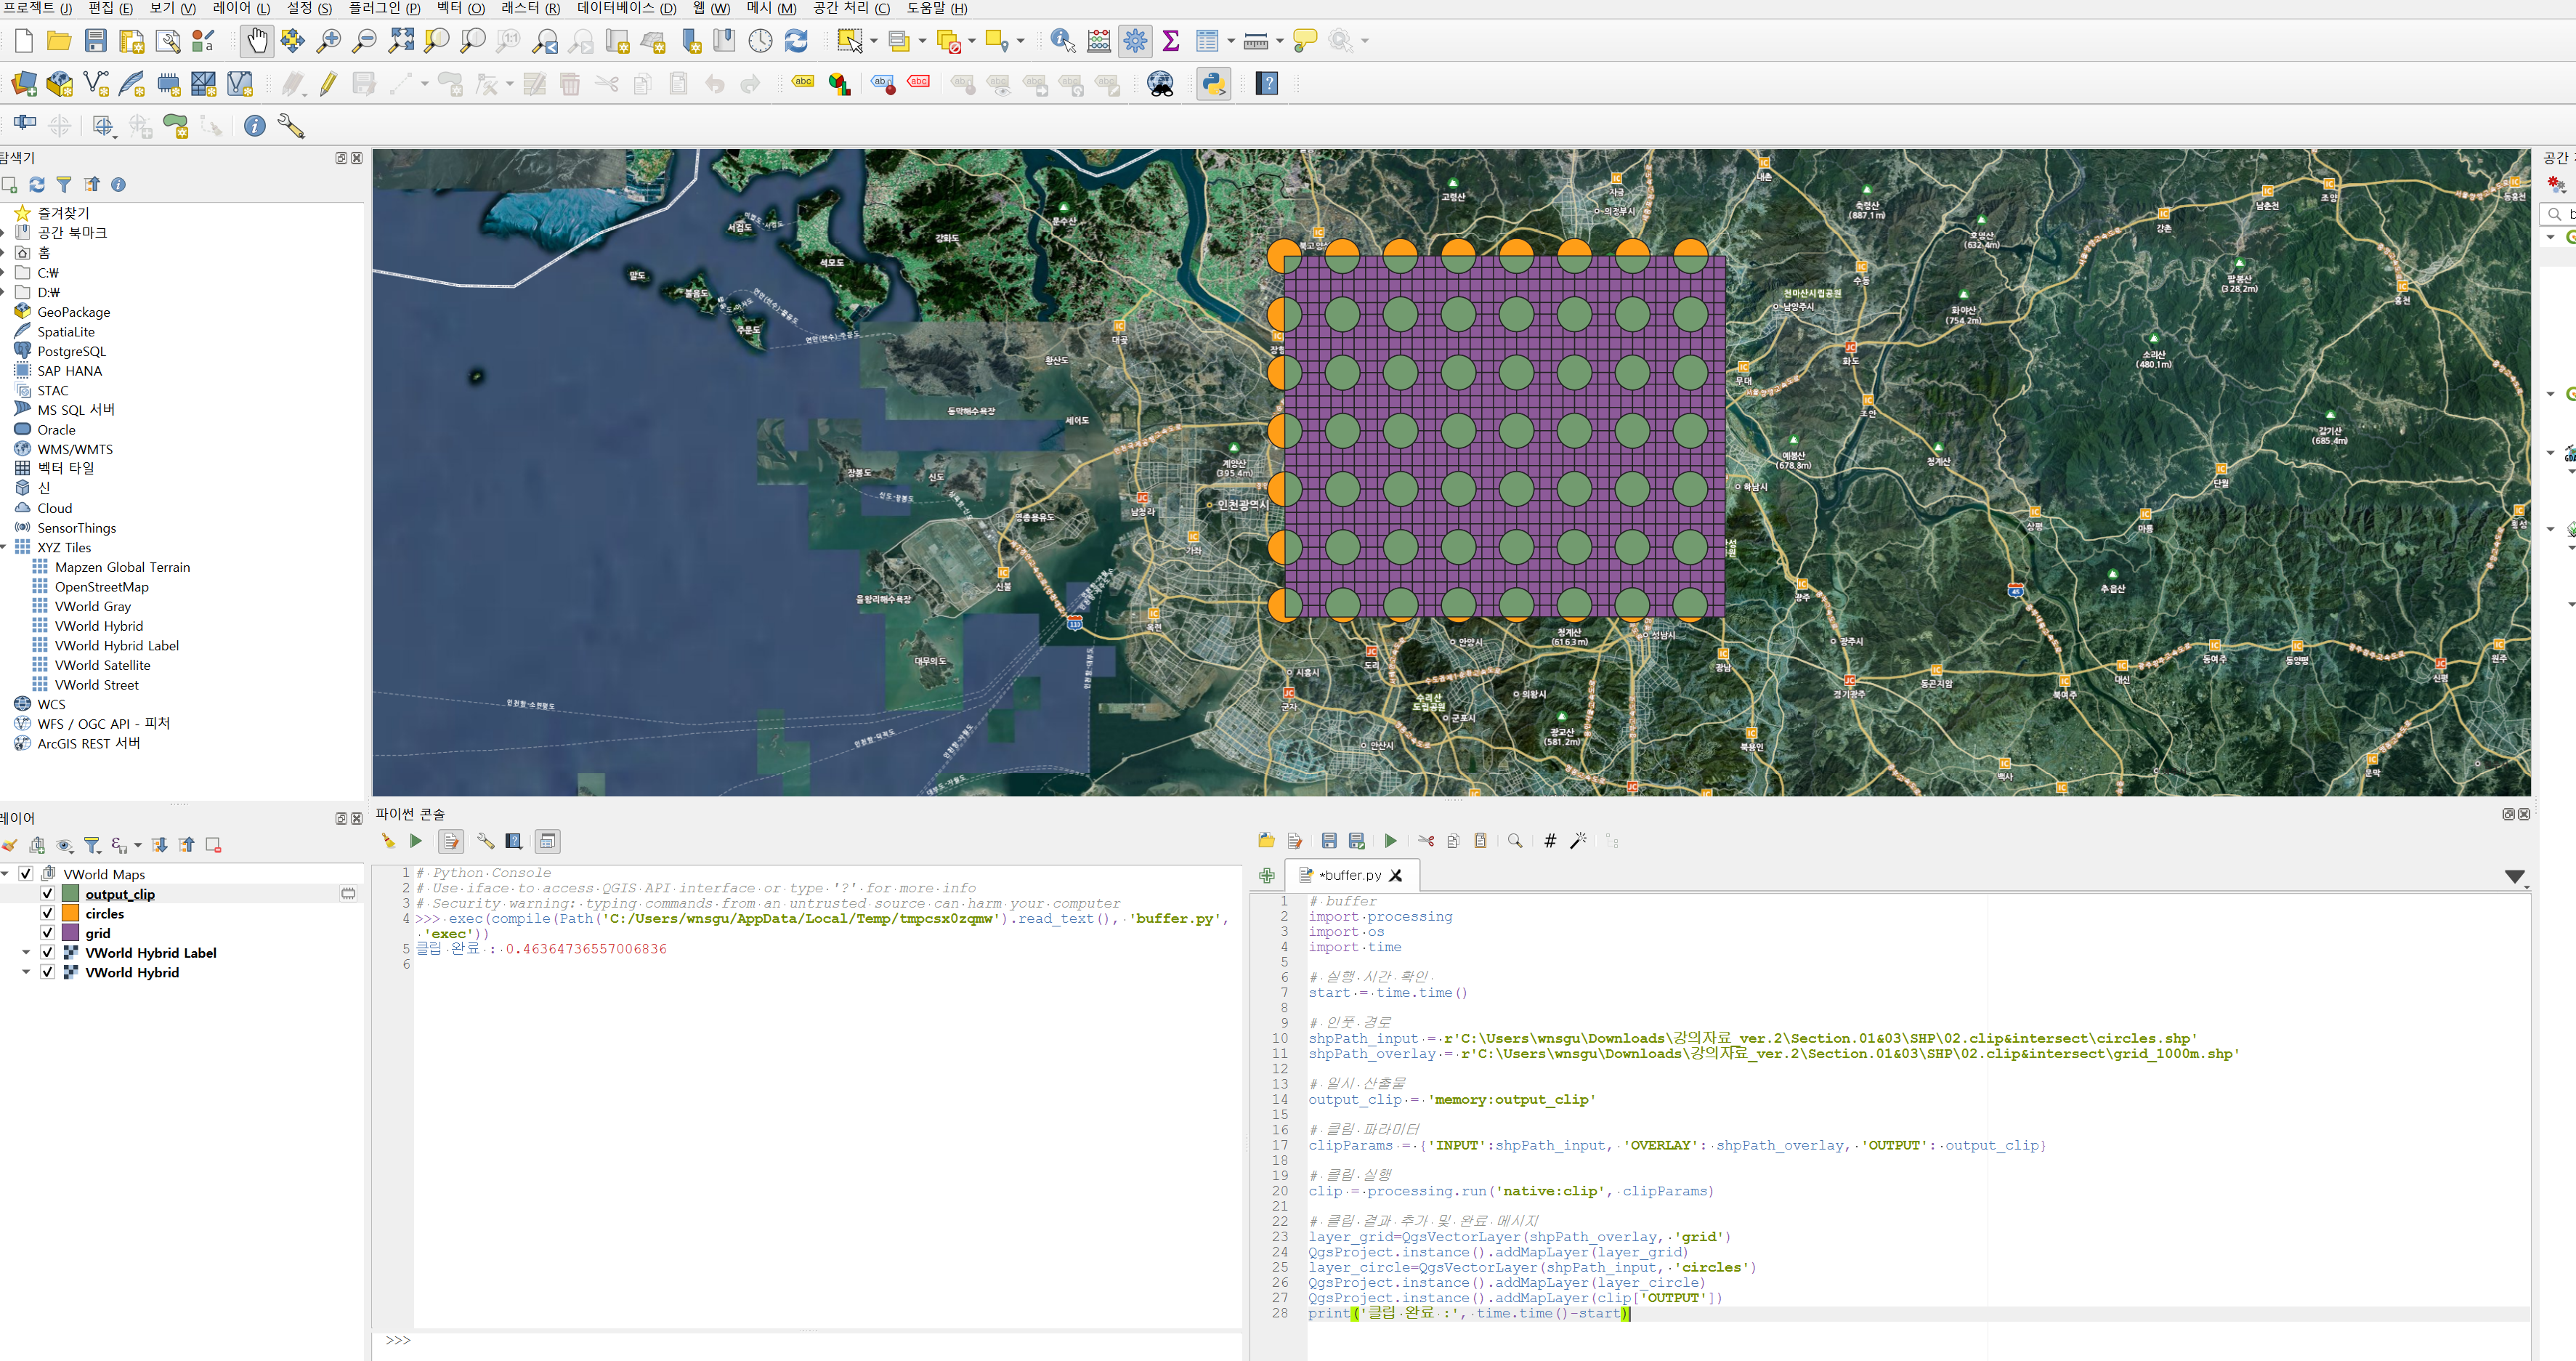Uncheck the circles layer visibility
The height and width of the screenshot is (1361, 2576).
click(x=47, y=913)
